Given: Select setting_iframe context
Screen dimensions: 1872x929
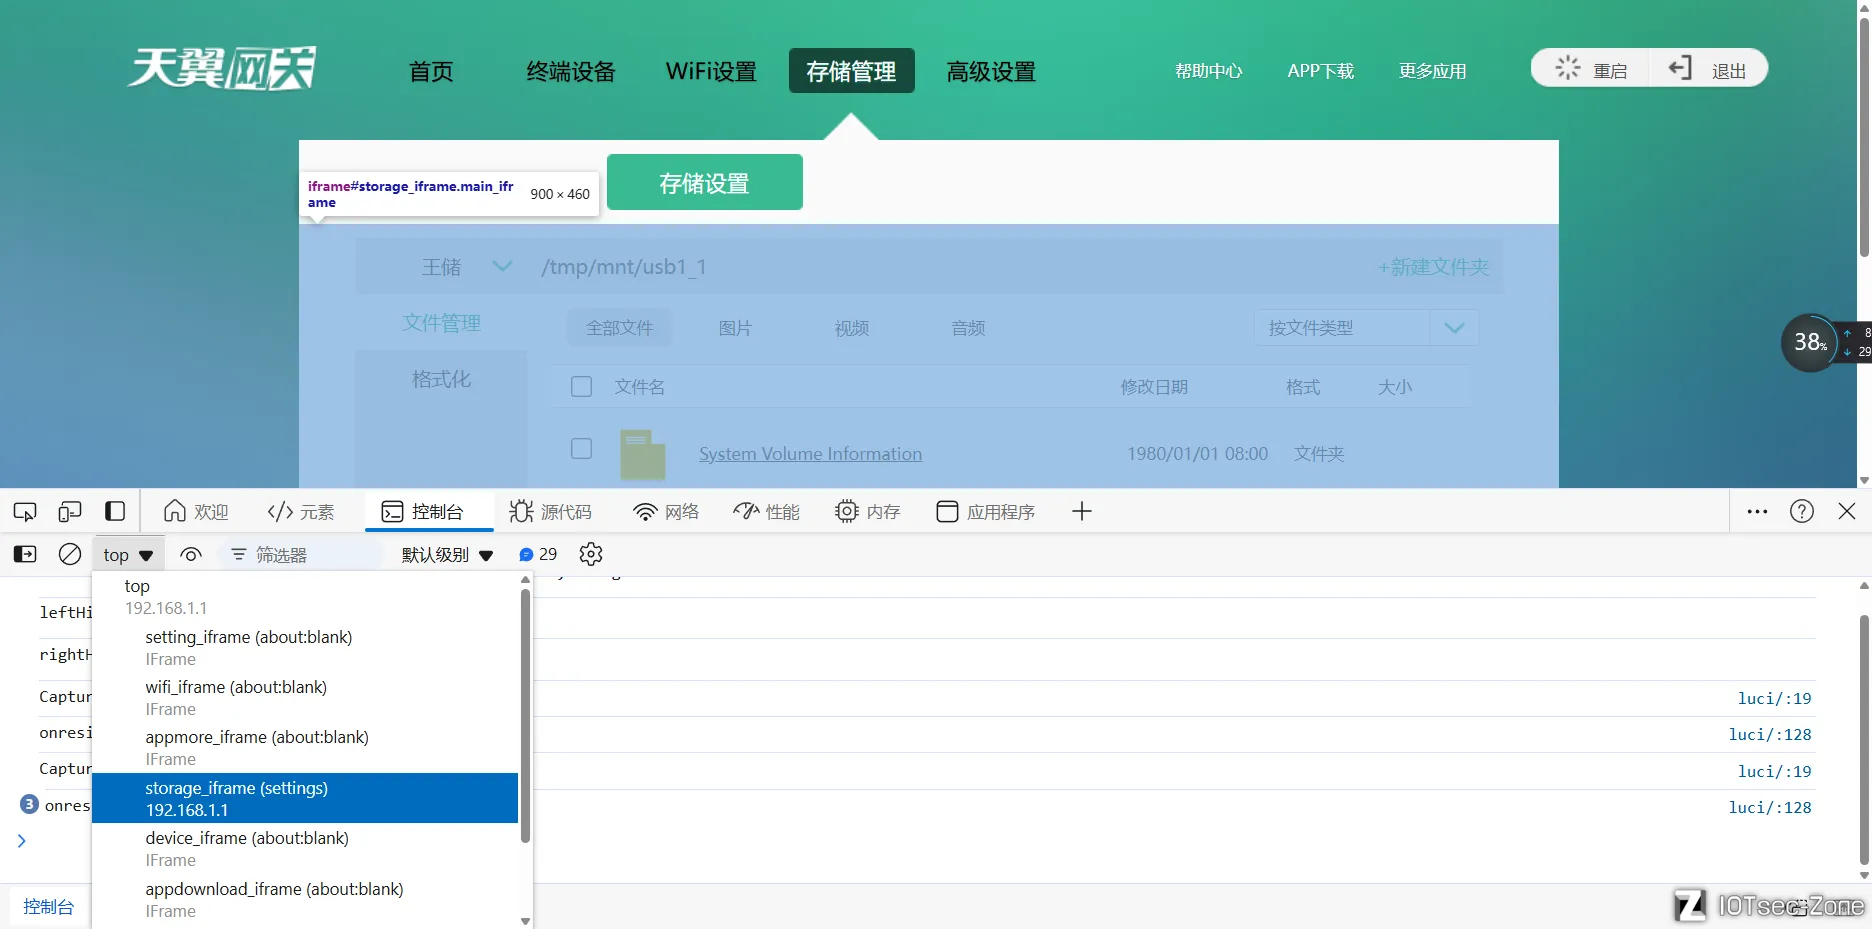Looking at the screenshot, I should coord(305,648).
